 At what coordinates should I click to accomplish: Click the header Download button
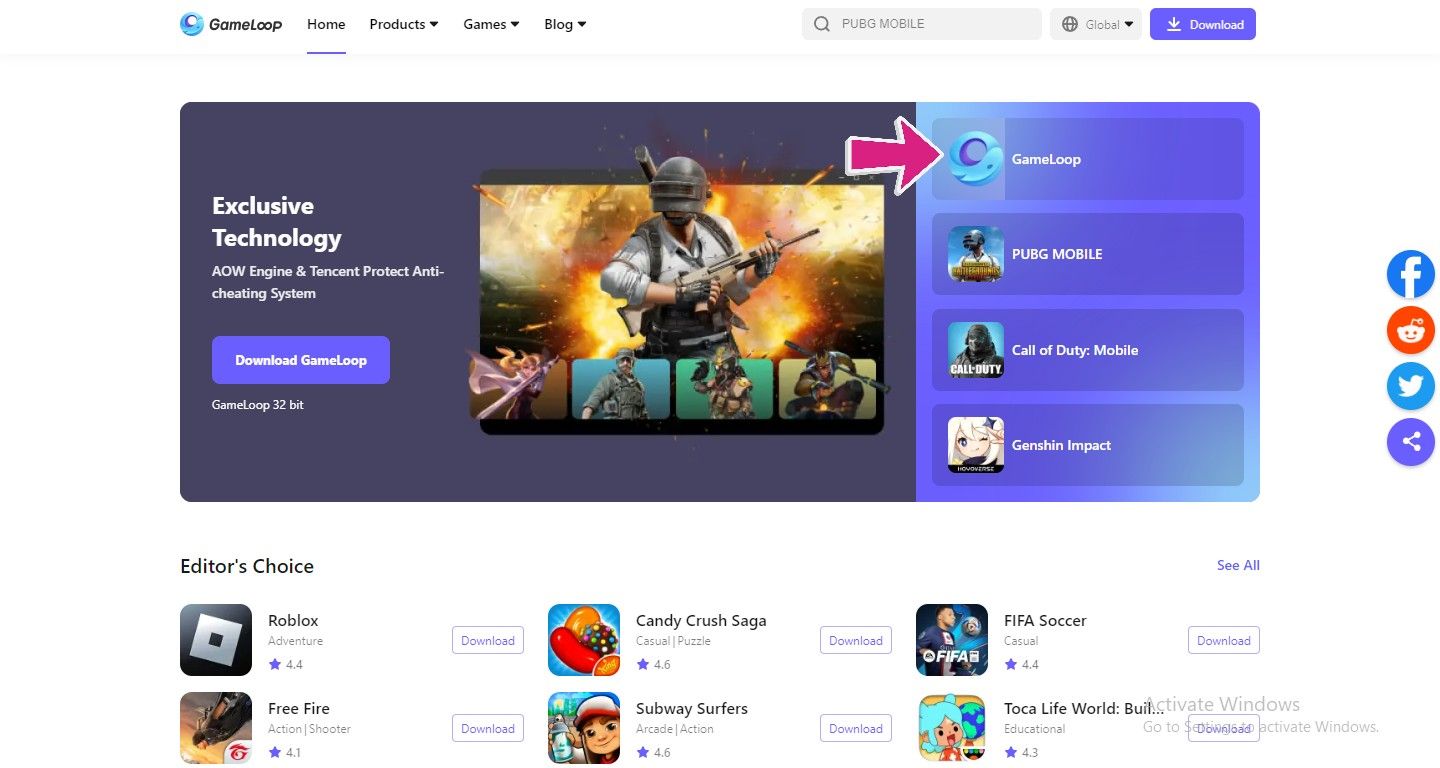coord(1203,24)
